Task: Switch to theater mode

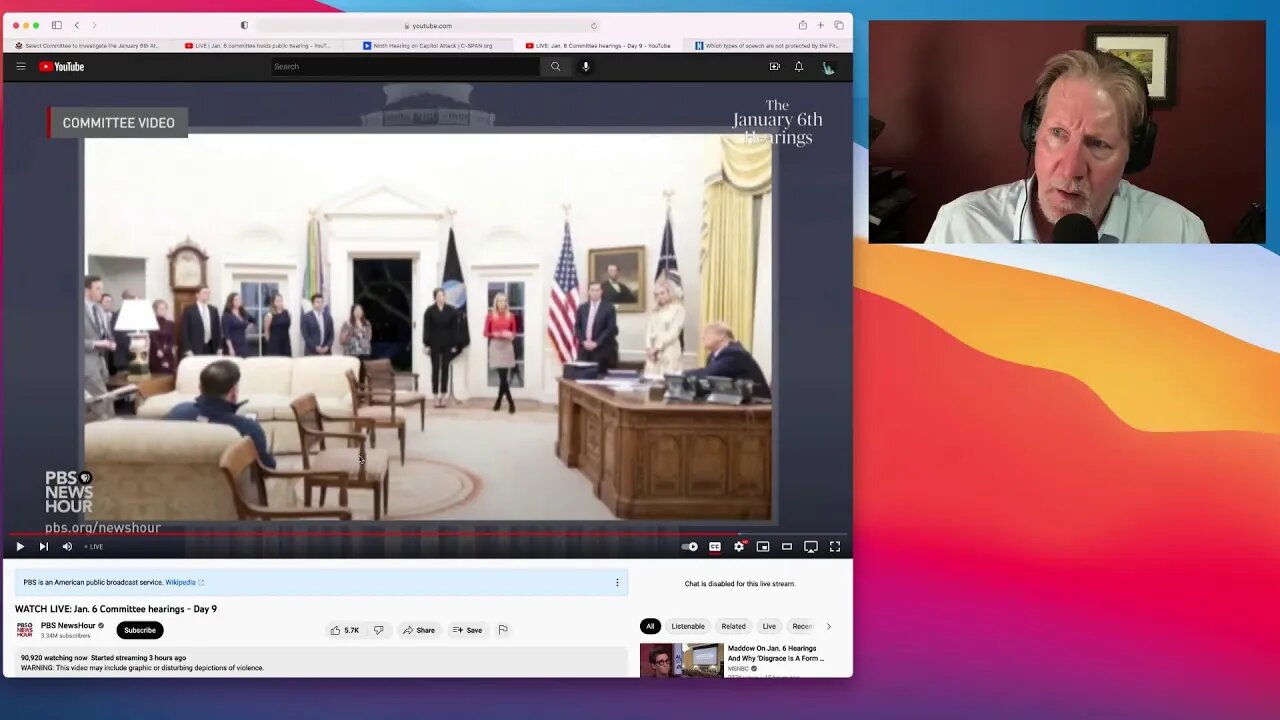Action: (x=787, y=547)
